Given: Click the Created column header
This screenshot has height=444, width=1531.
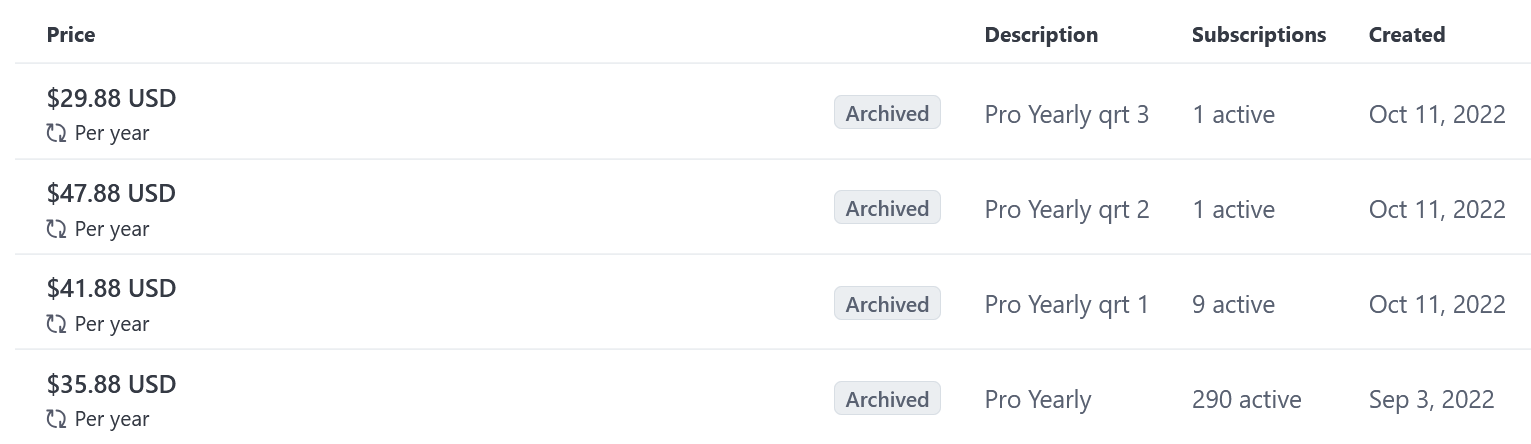Looking at the screenshot, I should point(1407,34).
